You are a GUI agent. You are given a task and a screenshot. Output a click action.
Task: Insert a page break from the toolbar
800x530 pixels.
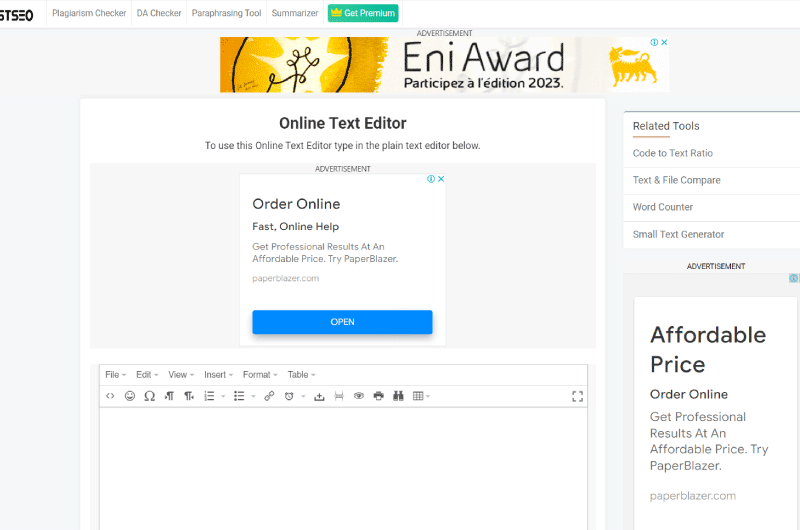[339, 396]
